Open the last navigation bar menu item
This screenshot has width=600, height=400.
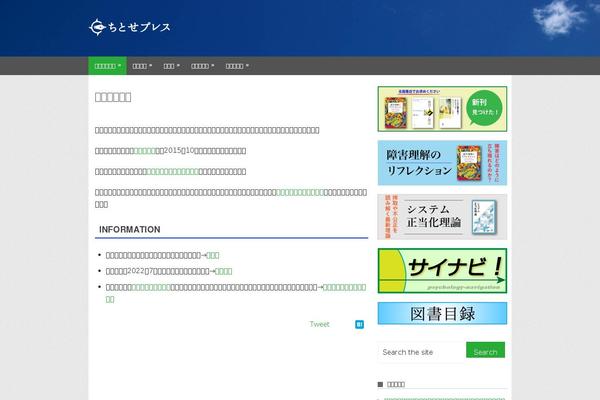point(237,66)
